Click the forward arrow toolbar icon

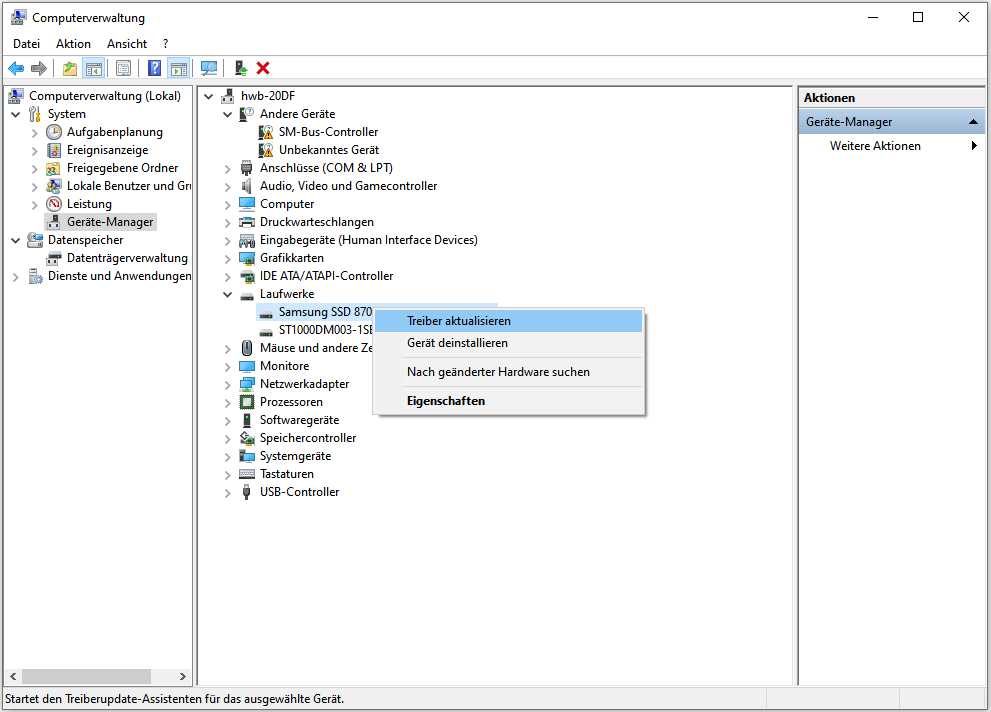tap(39, 68)
